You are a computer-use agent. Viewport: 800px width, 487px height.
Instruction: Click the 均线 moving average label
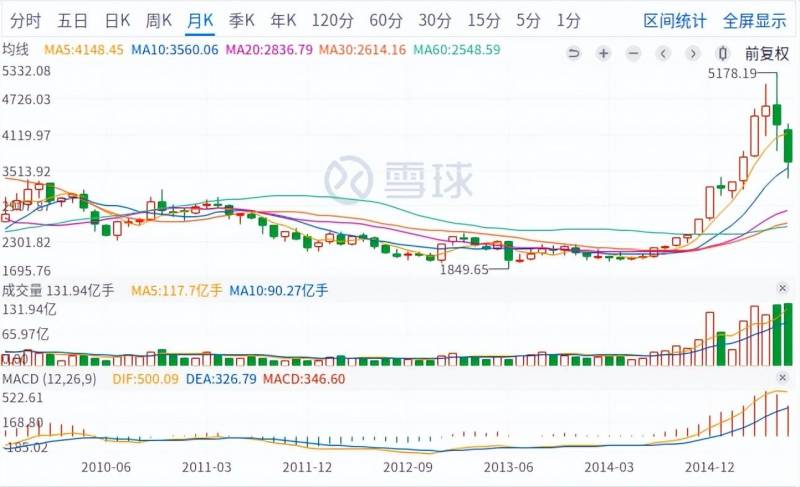[15, 49]
